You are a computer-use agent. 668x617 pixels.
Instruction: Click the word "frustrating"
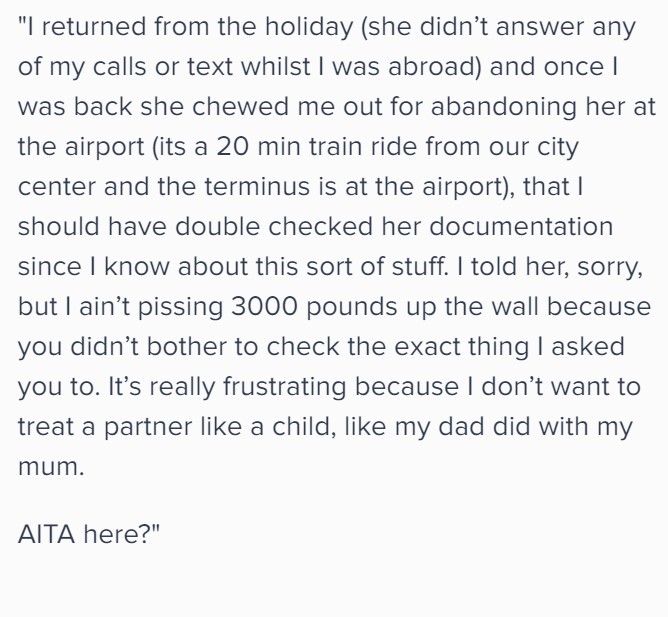click(284, 387)
